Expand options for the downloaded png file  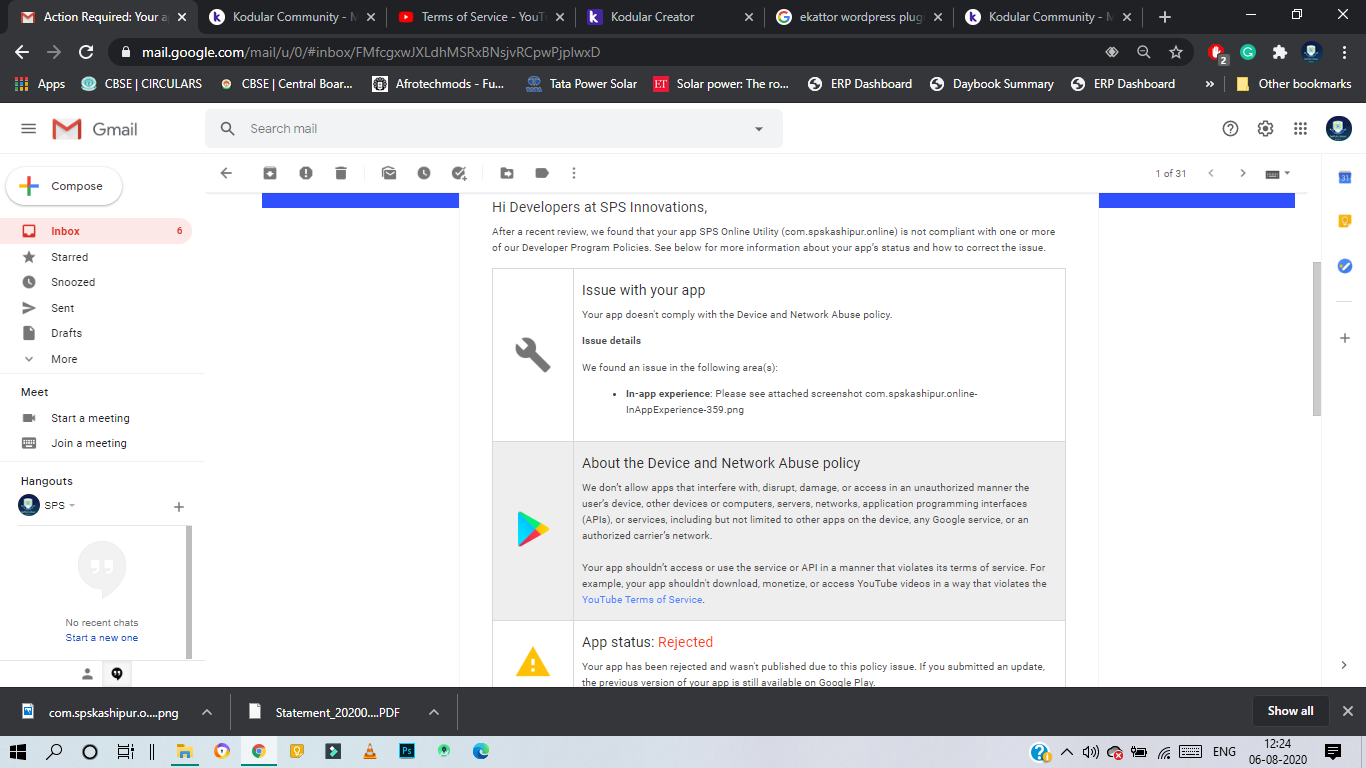click(207, 712)
